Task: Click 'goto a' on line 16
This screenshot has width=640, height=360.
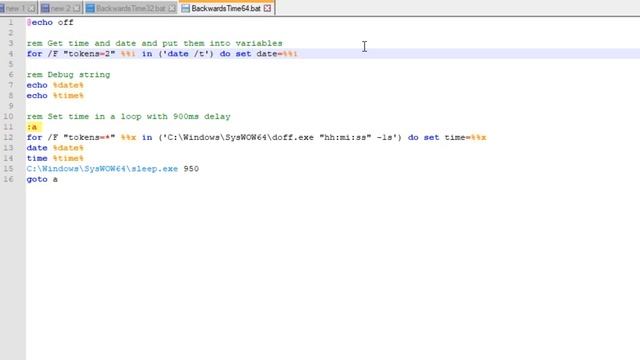Action: point(42,179)
